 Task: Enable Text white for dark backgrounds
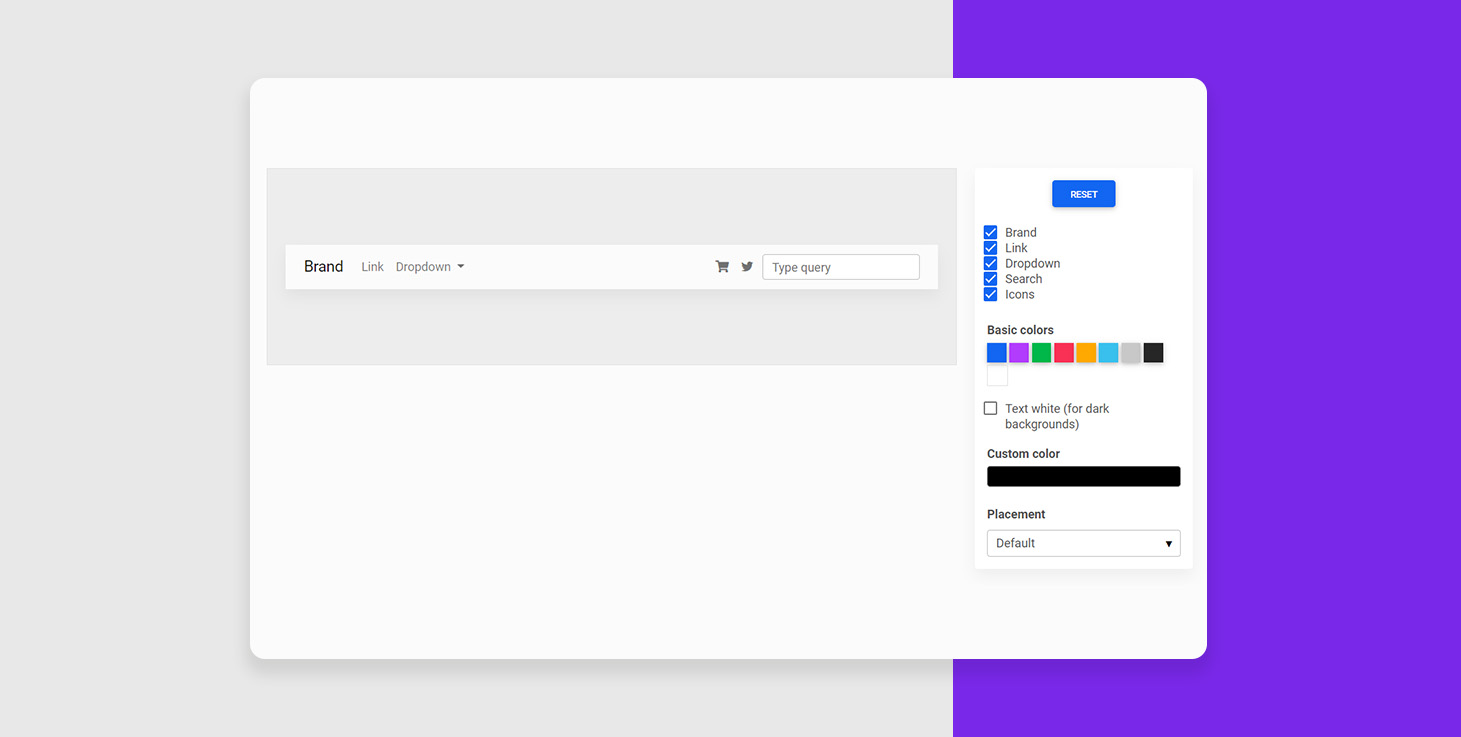(x=991, y=408)
